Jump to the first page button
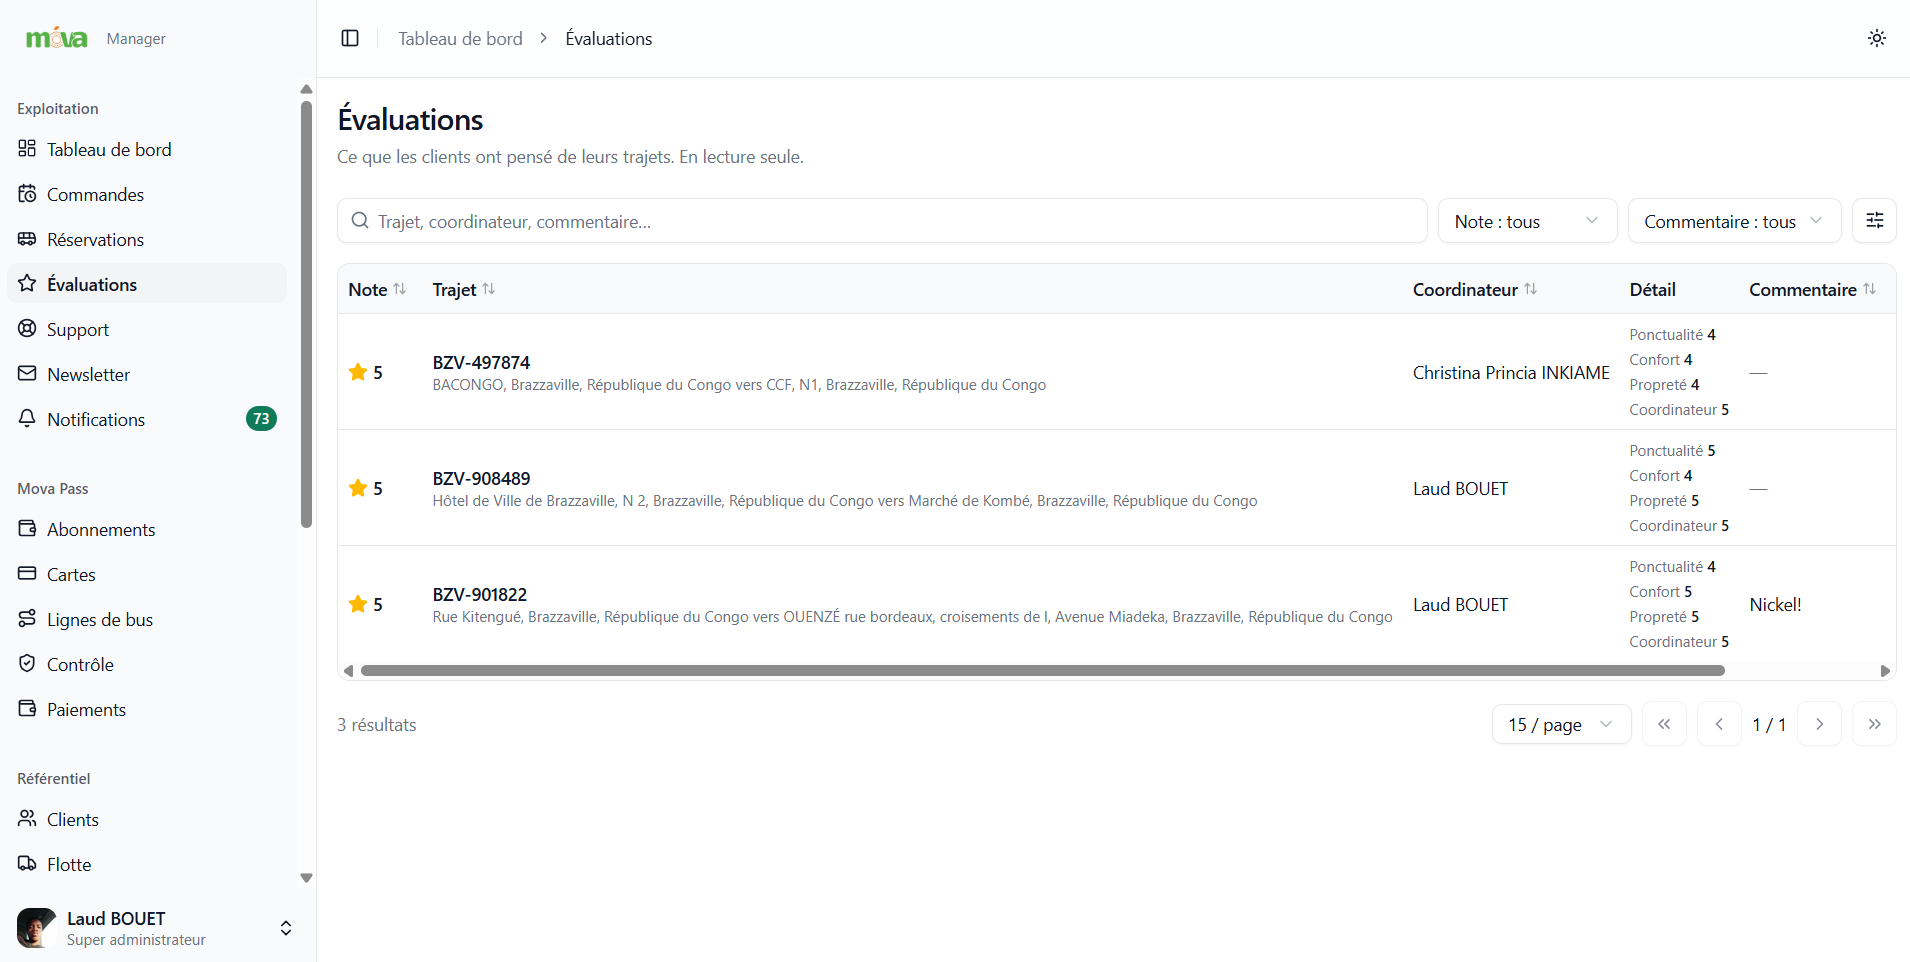 click(x=1664, y=724)
